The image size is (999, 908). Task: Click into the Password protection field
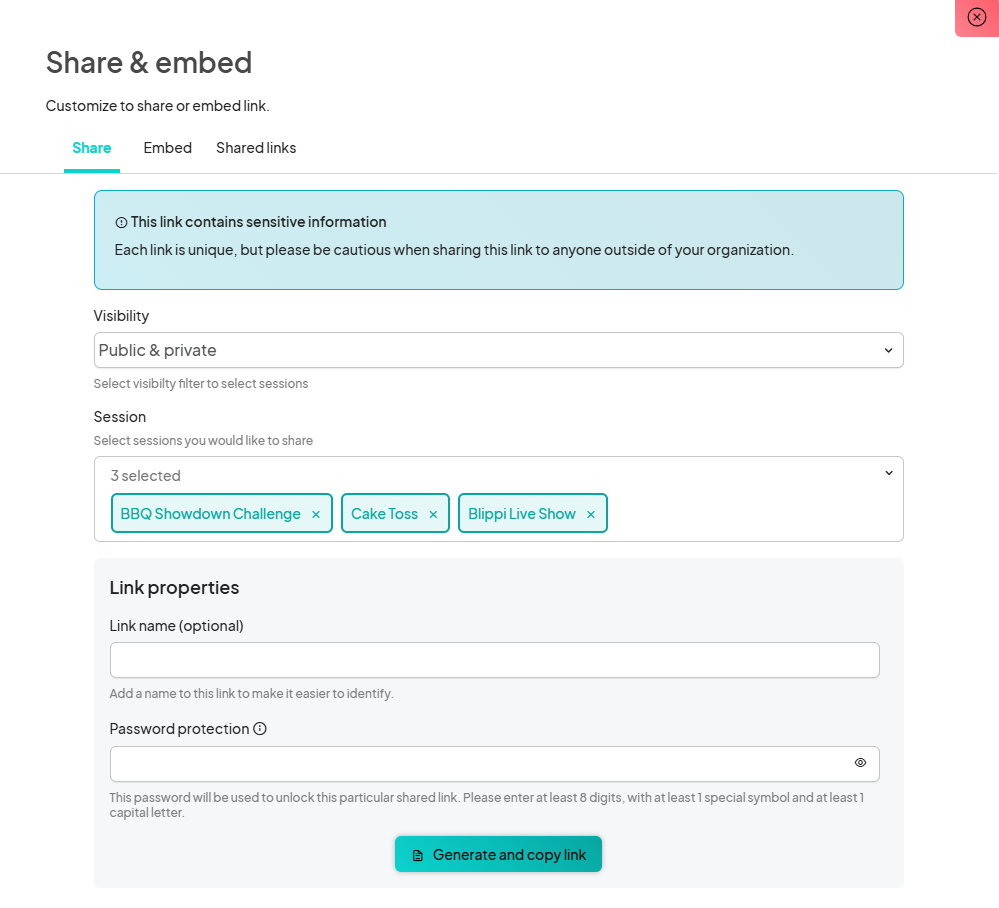[x=480, y=764]
